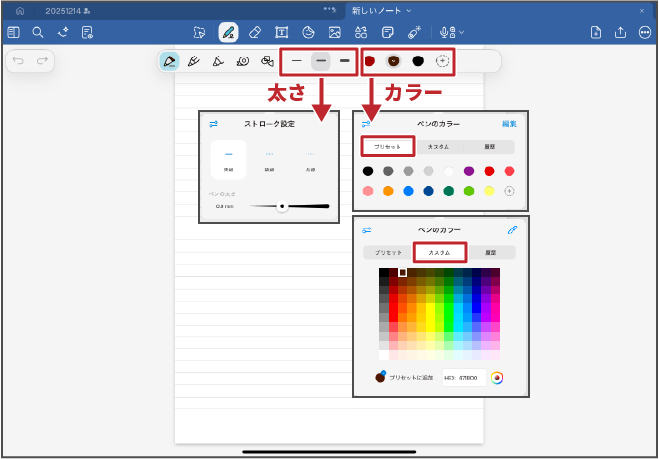Select the laser pointer tool
659x459 pixels.
tap(414, 32)
